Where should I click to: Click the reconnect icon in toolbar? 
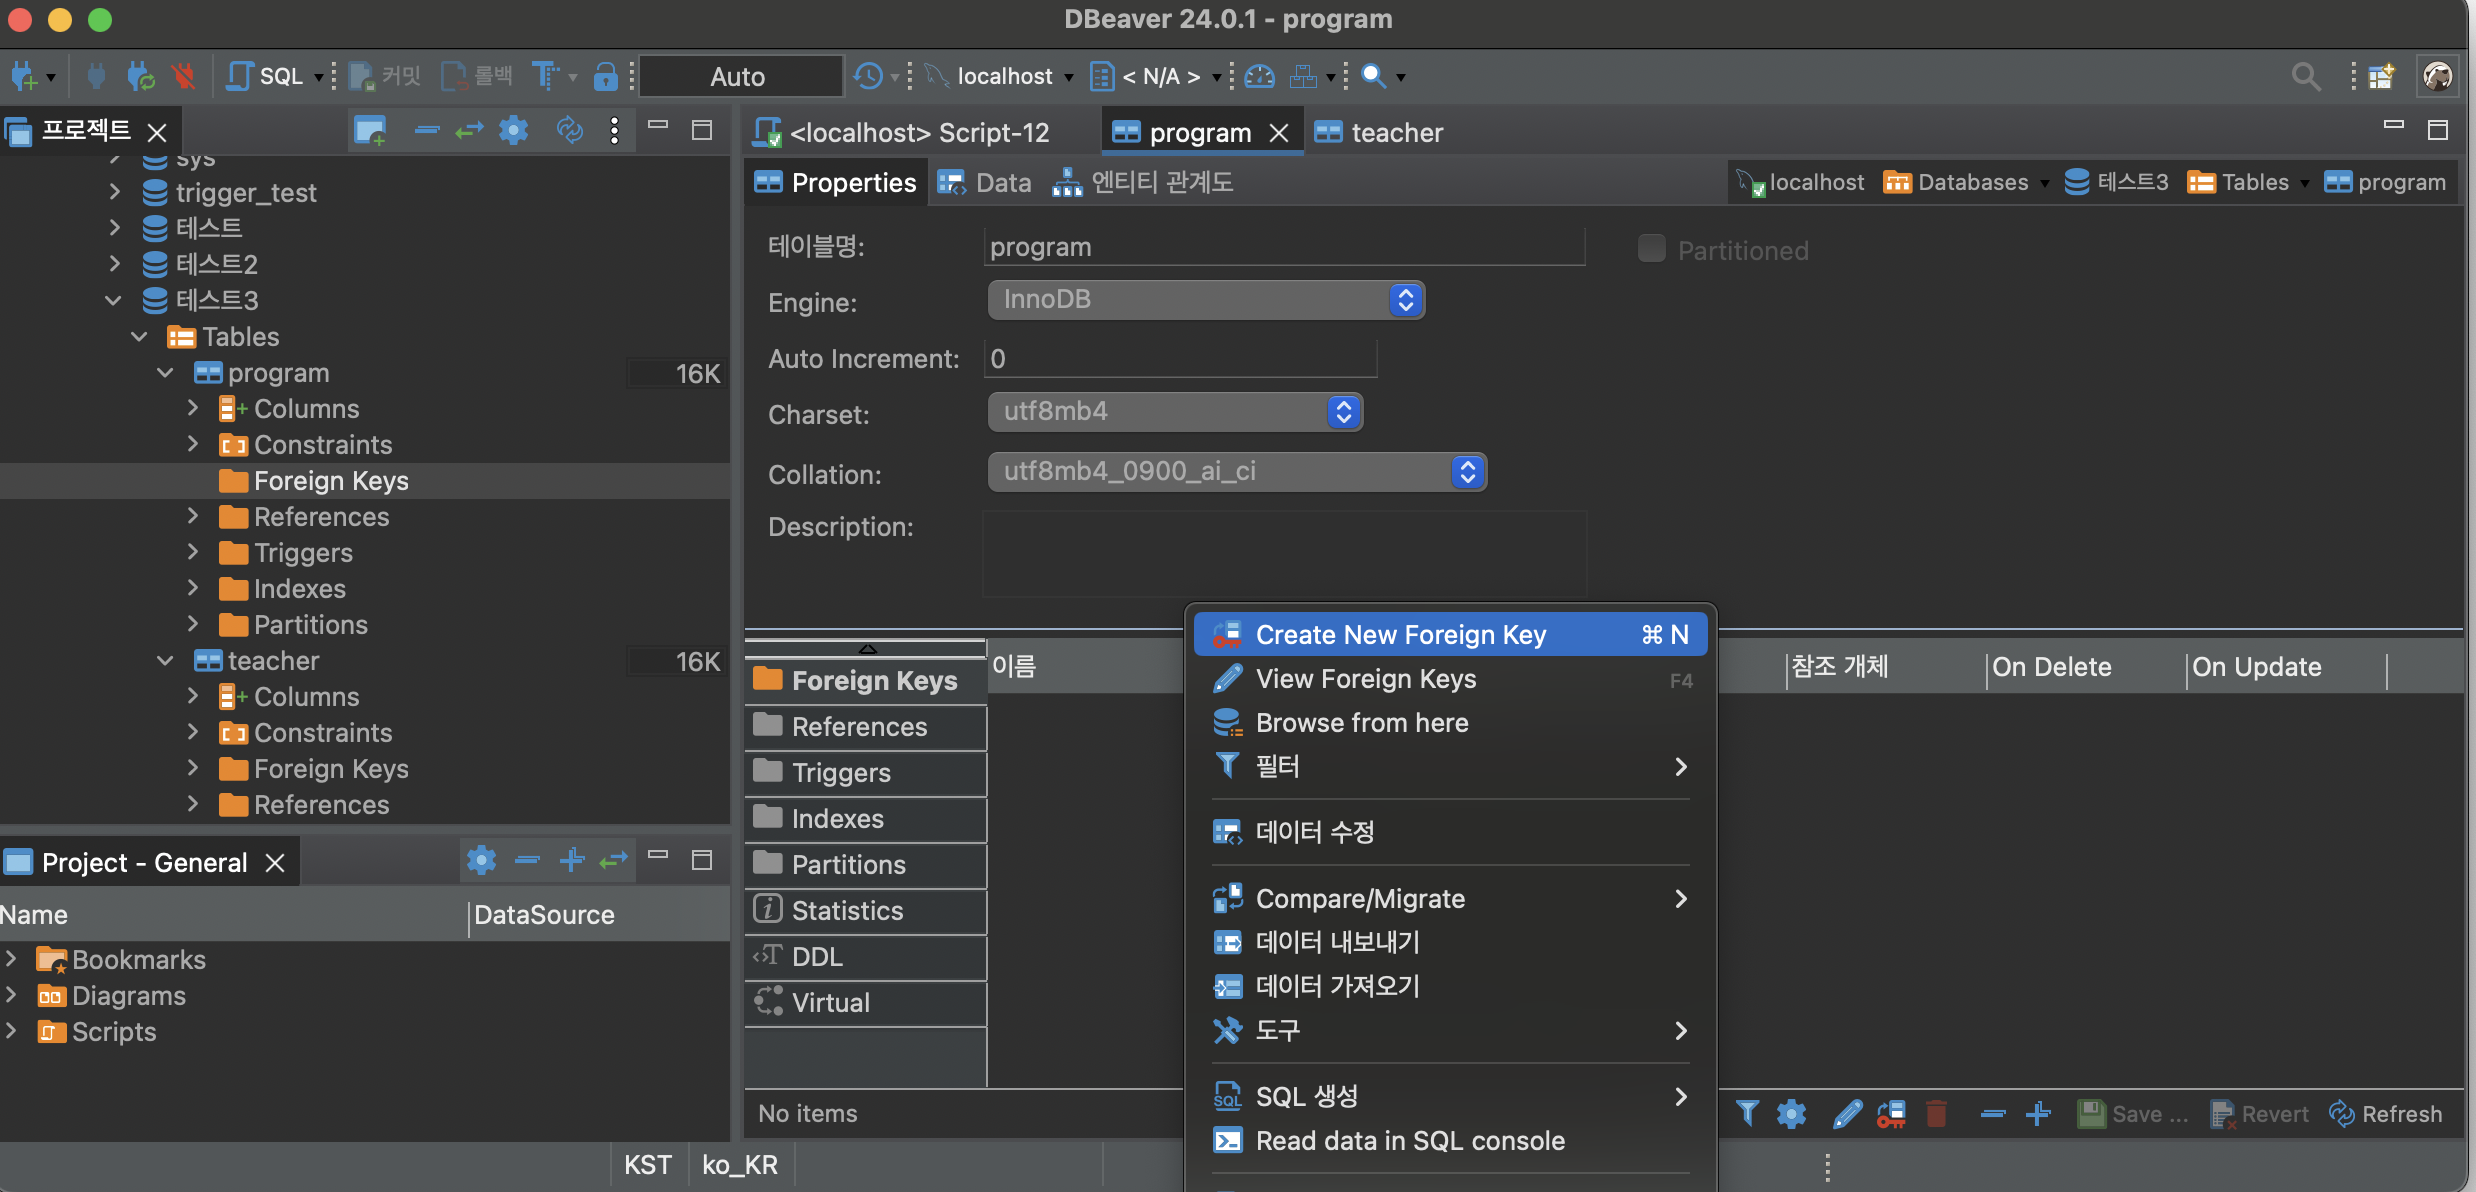tap(141, 76)
